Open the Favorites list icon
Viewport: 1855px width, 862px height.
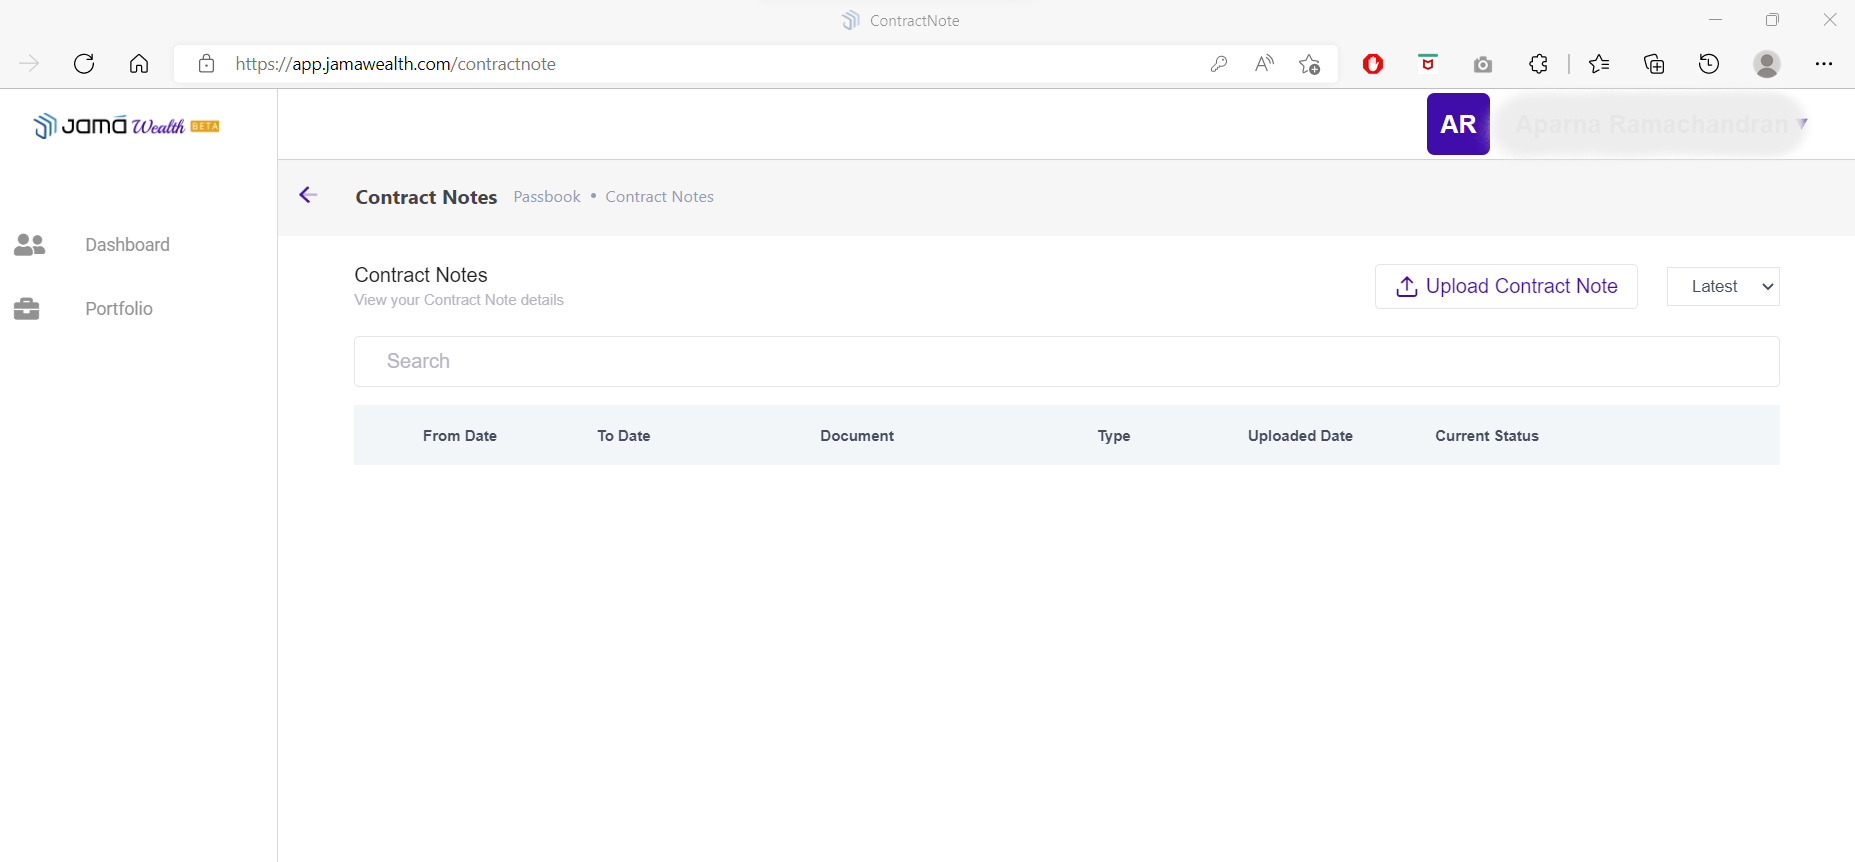[1599, 64]
